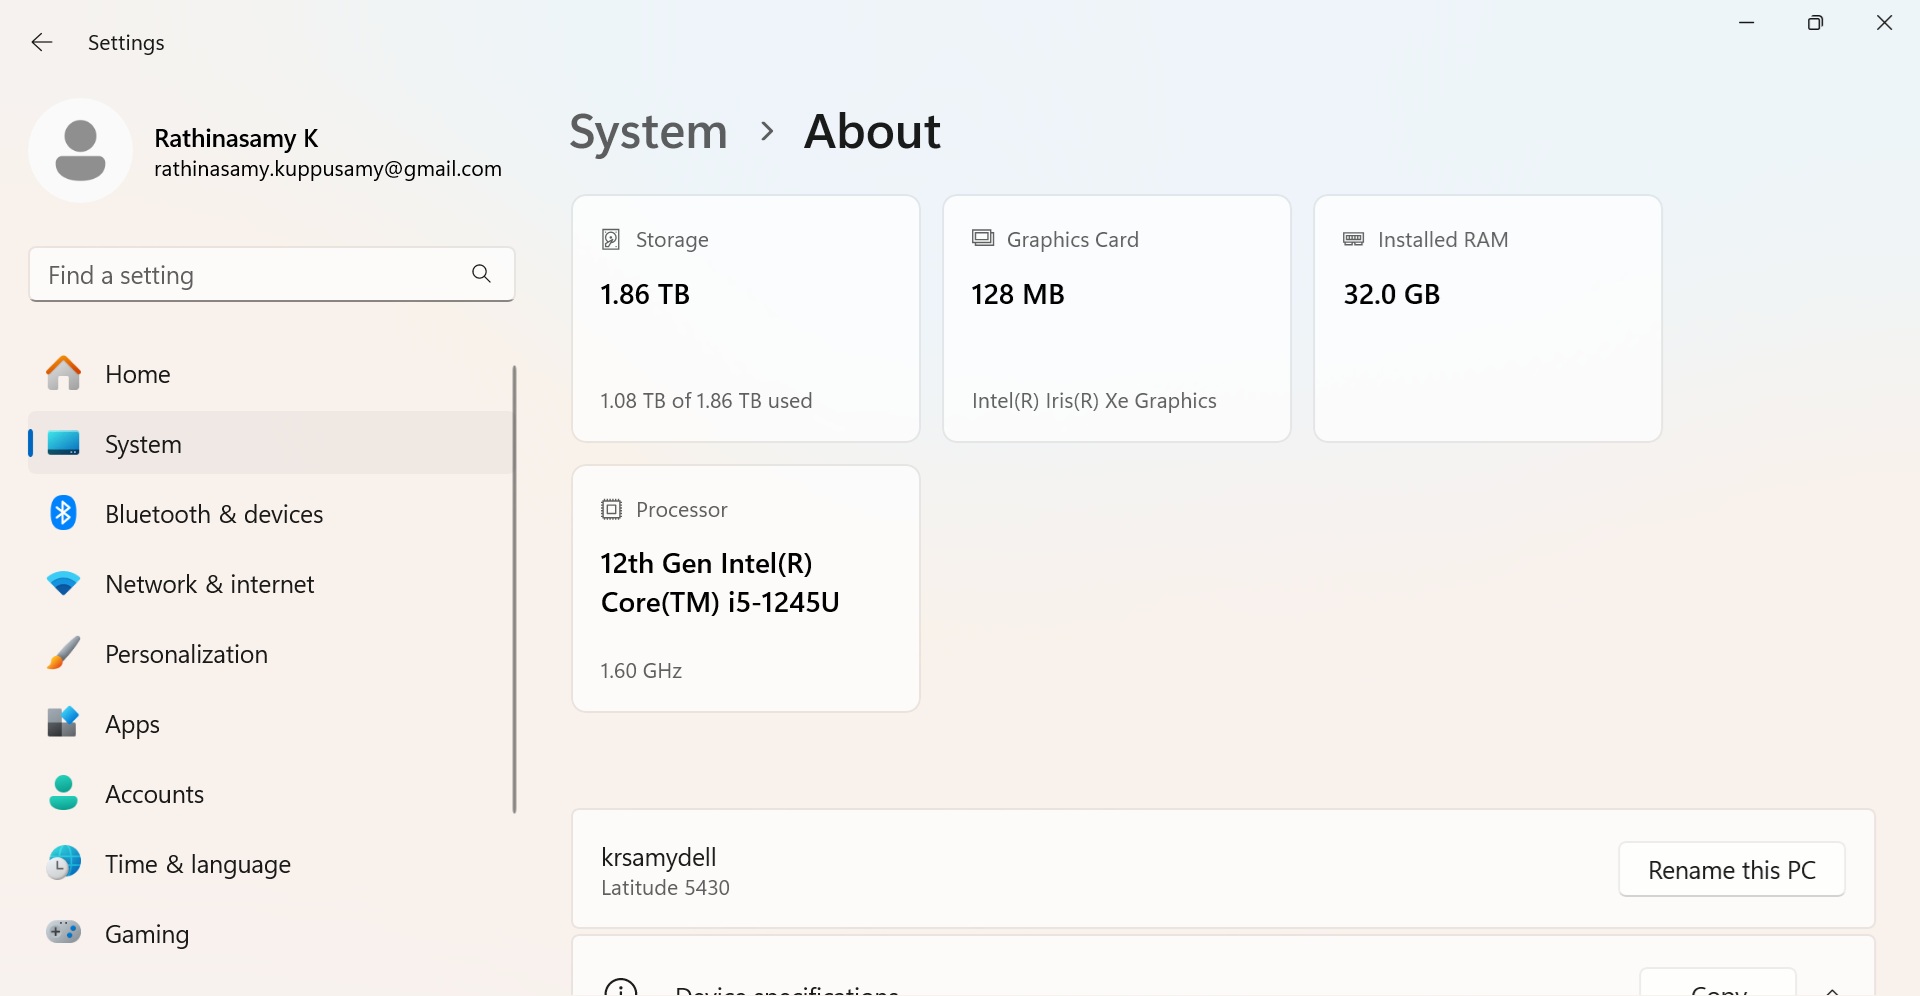Open Apps settings section
The height and width of the screenshot is (996, 1920).
[x=271, y=724]
